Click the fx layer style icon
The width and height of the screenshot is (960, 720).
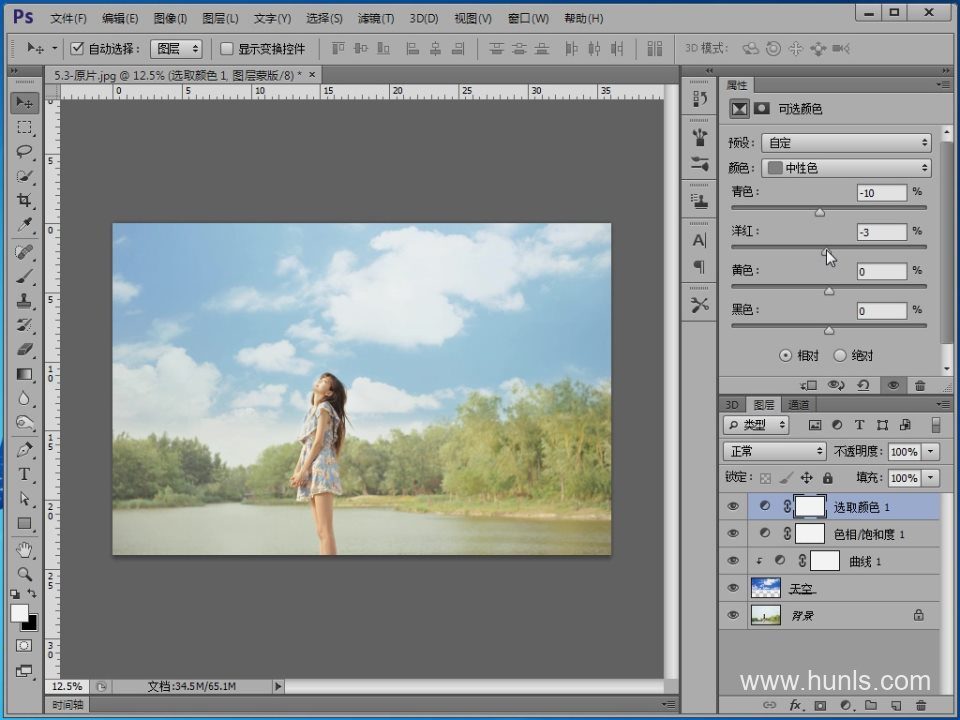coord(795,705)
